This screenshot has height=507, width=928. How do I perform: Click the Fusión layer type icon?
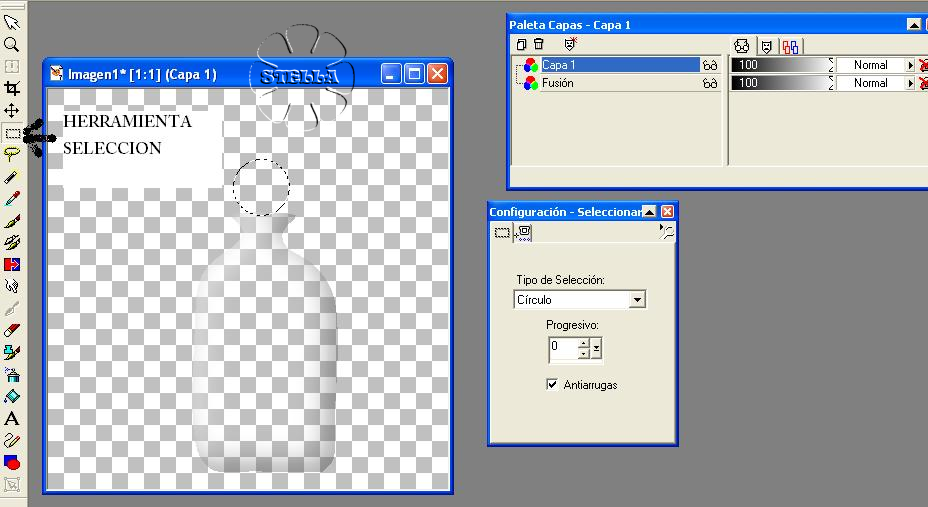coord(531,83)
